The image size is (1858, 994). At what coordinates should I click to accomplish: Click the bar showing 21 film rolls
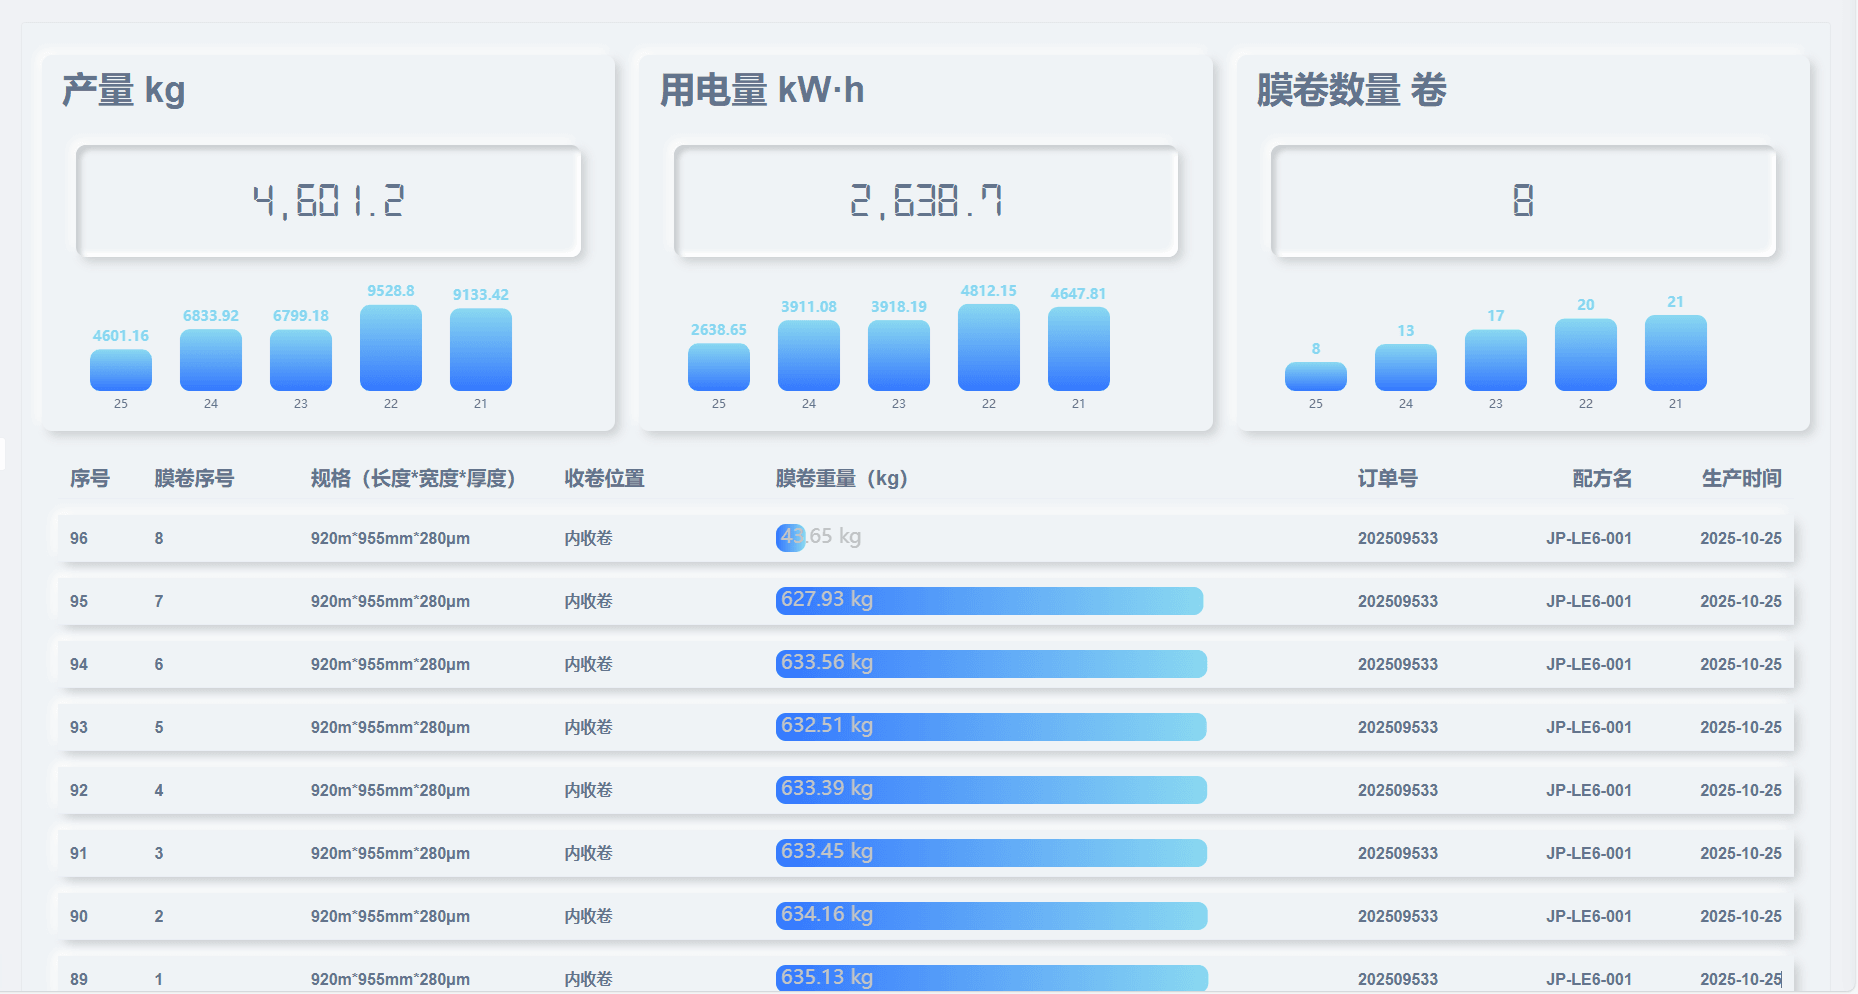pos(1675,350)
